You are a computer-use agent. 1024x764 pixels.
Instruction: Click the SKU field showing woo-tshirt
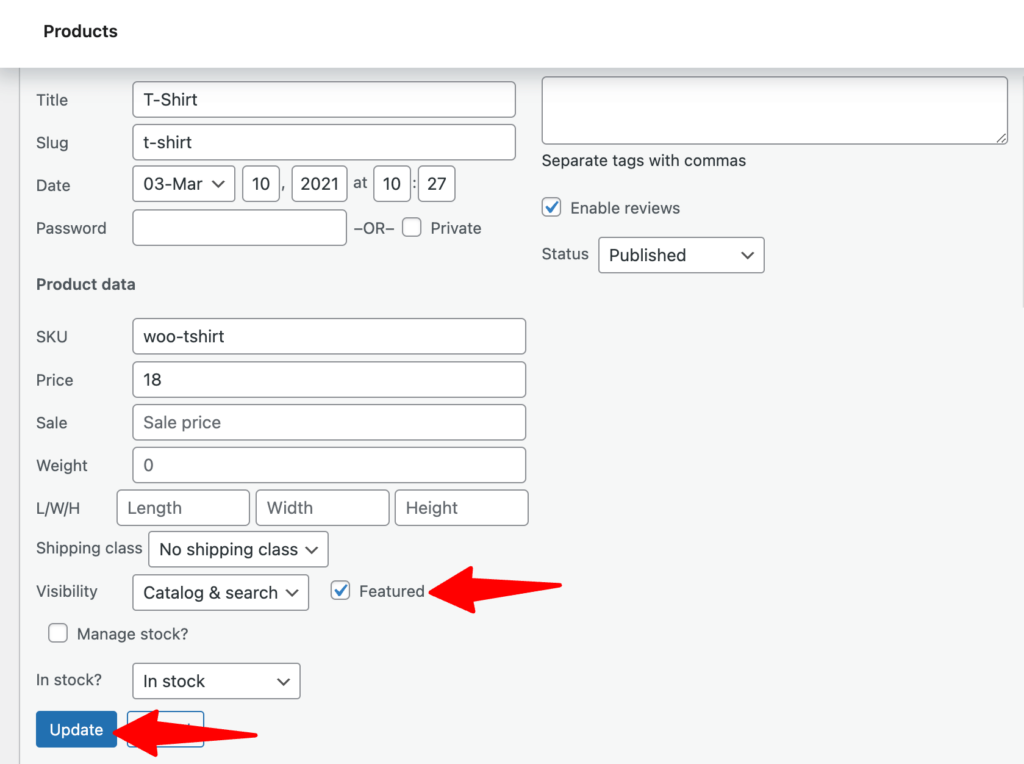pyautogui.click(x=329, y=336)
